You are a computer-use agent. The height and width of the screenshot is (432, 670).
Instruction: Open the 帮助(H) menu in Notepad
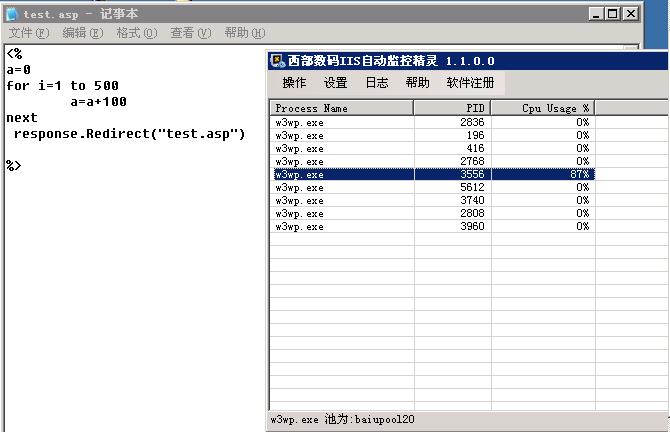click(244, 33)
